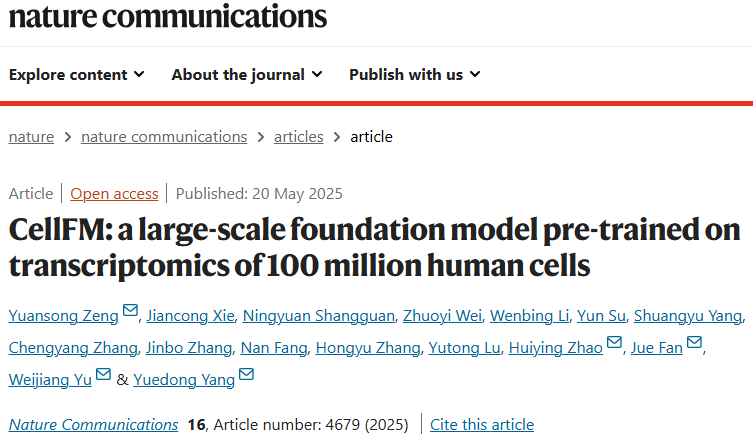The image size is (753, 447).
Task: Open author Yutong Lu's details
Action: pos(464,348)
